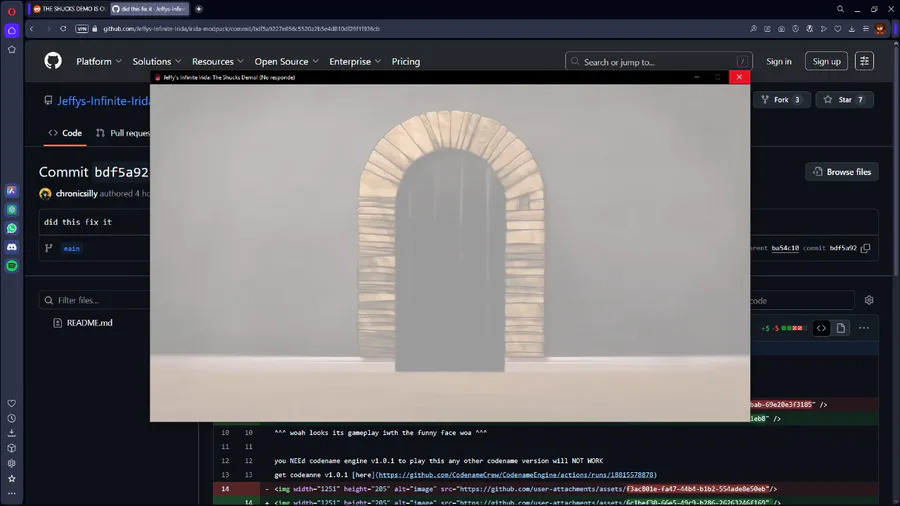Open zoom magnifier icon in address bar
Image resolution: width=900 pixels, height=506 pixels.
click(753, 29)
